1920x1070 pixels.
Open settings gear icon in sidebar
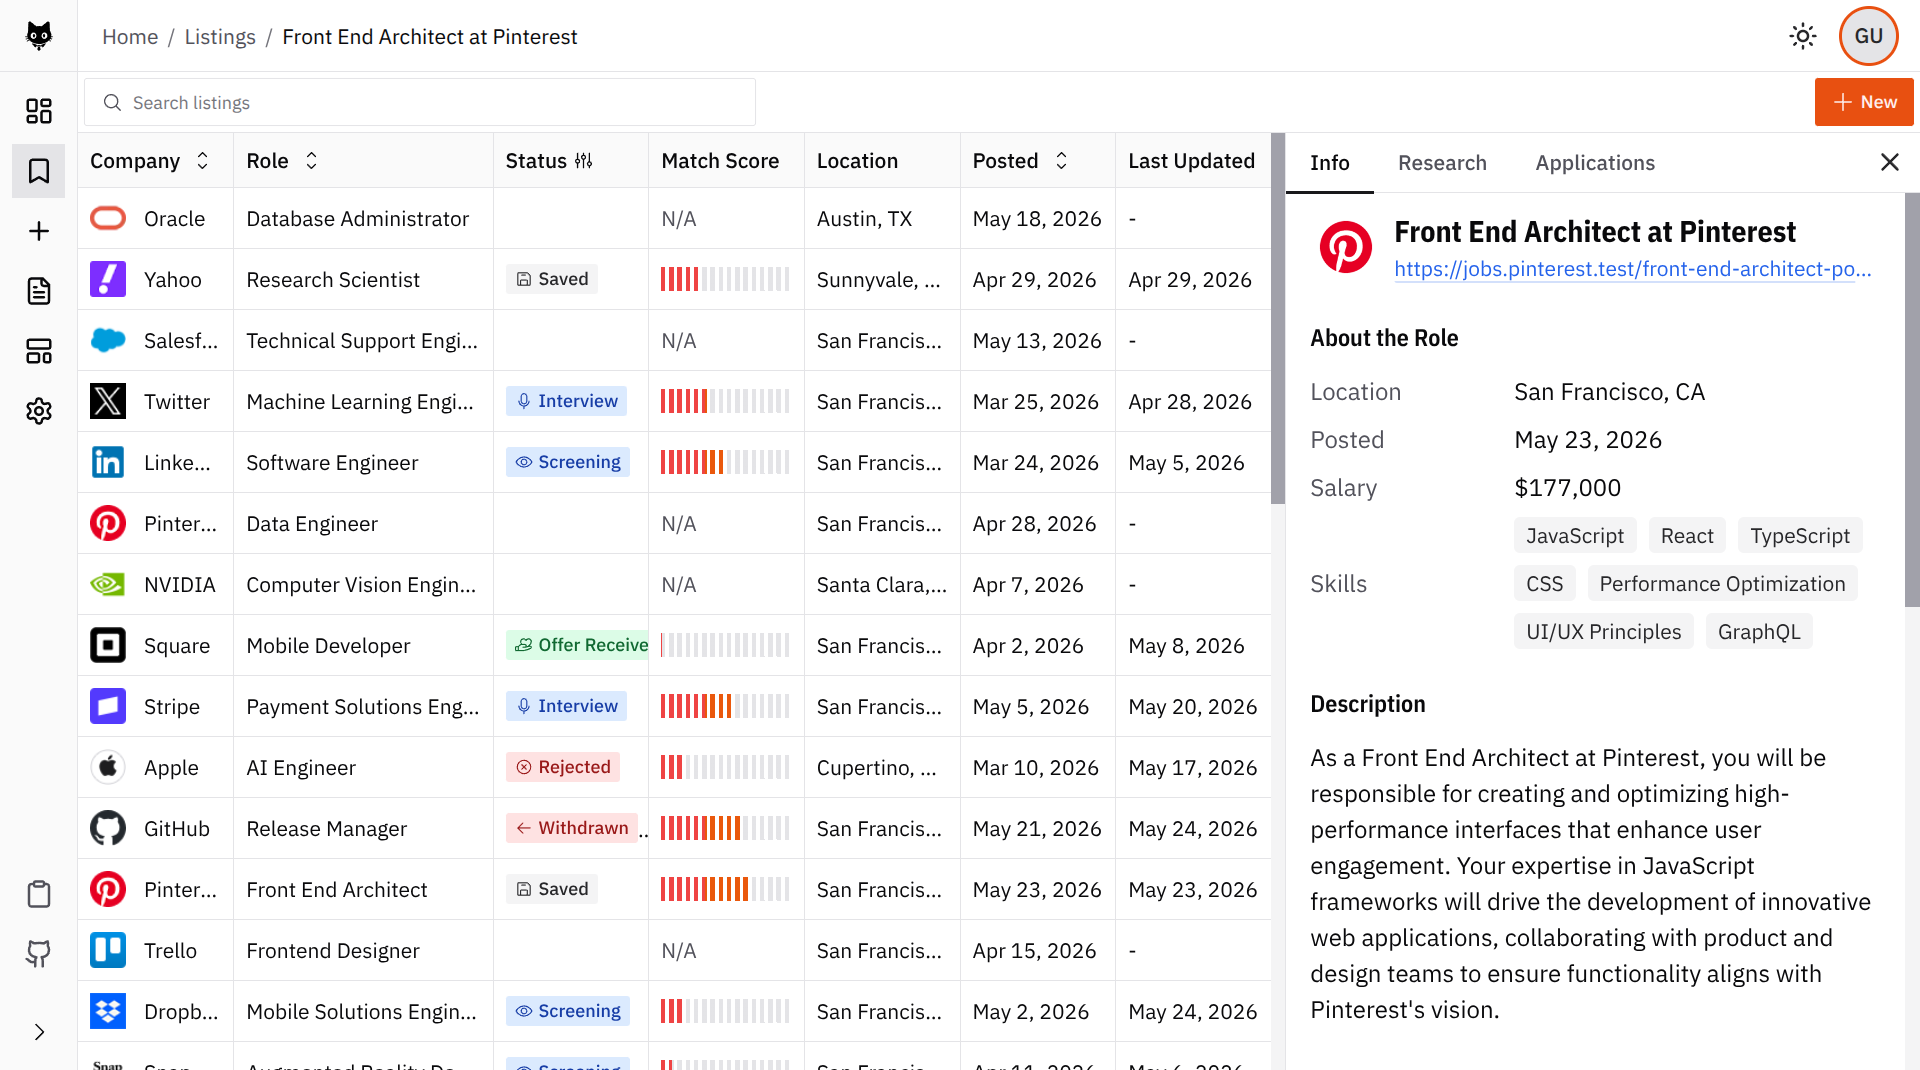[x=39, y=411]
